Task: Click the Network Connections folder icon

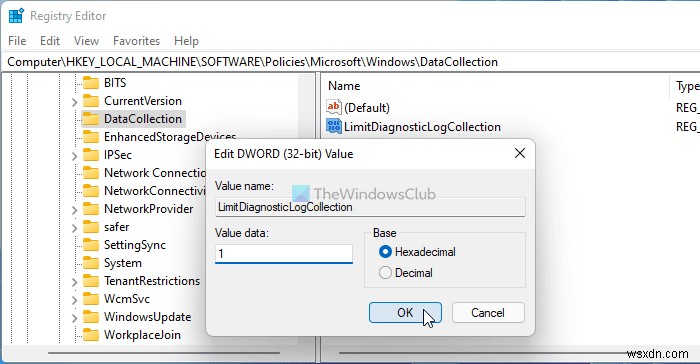Action: (x=91, y=173)
